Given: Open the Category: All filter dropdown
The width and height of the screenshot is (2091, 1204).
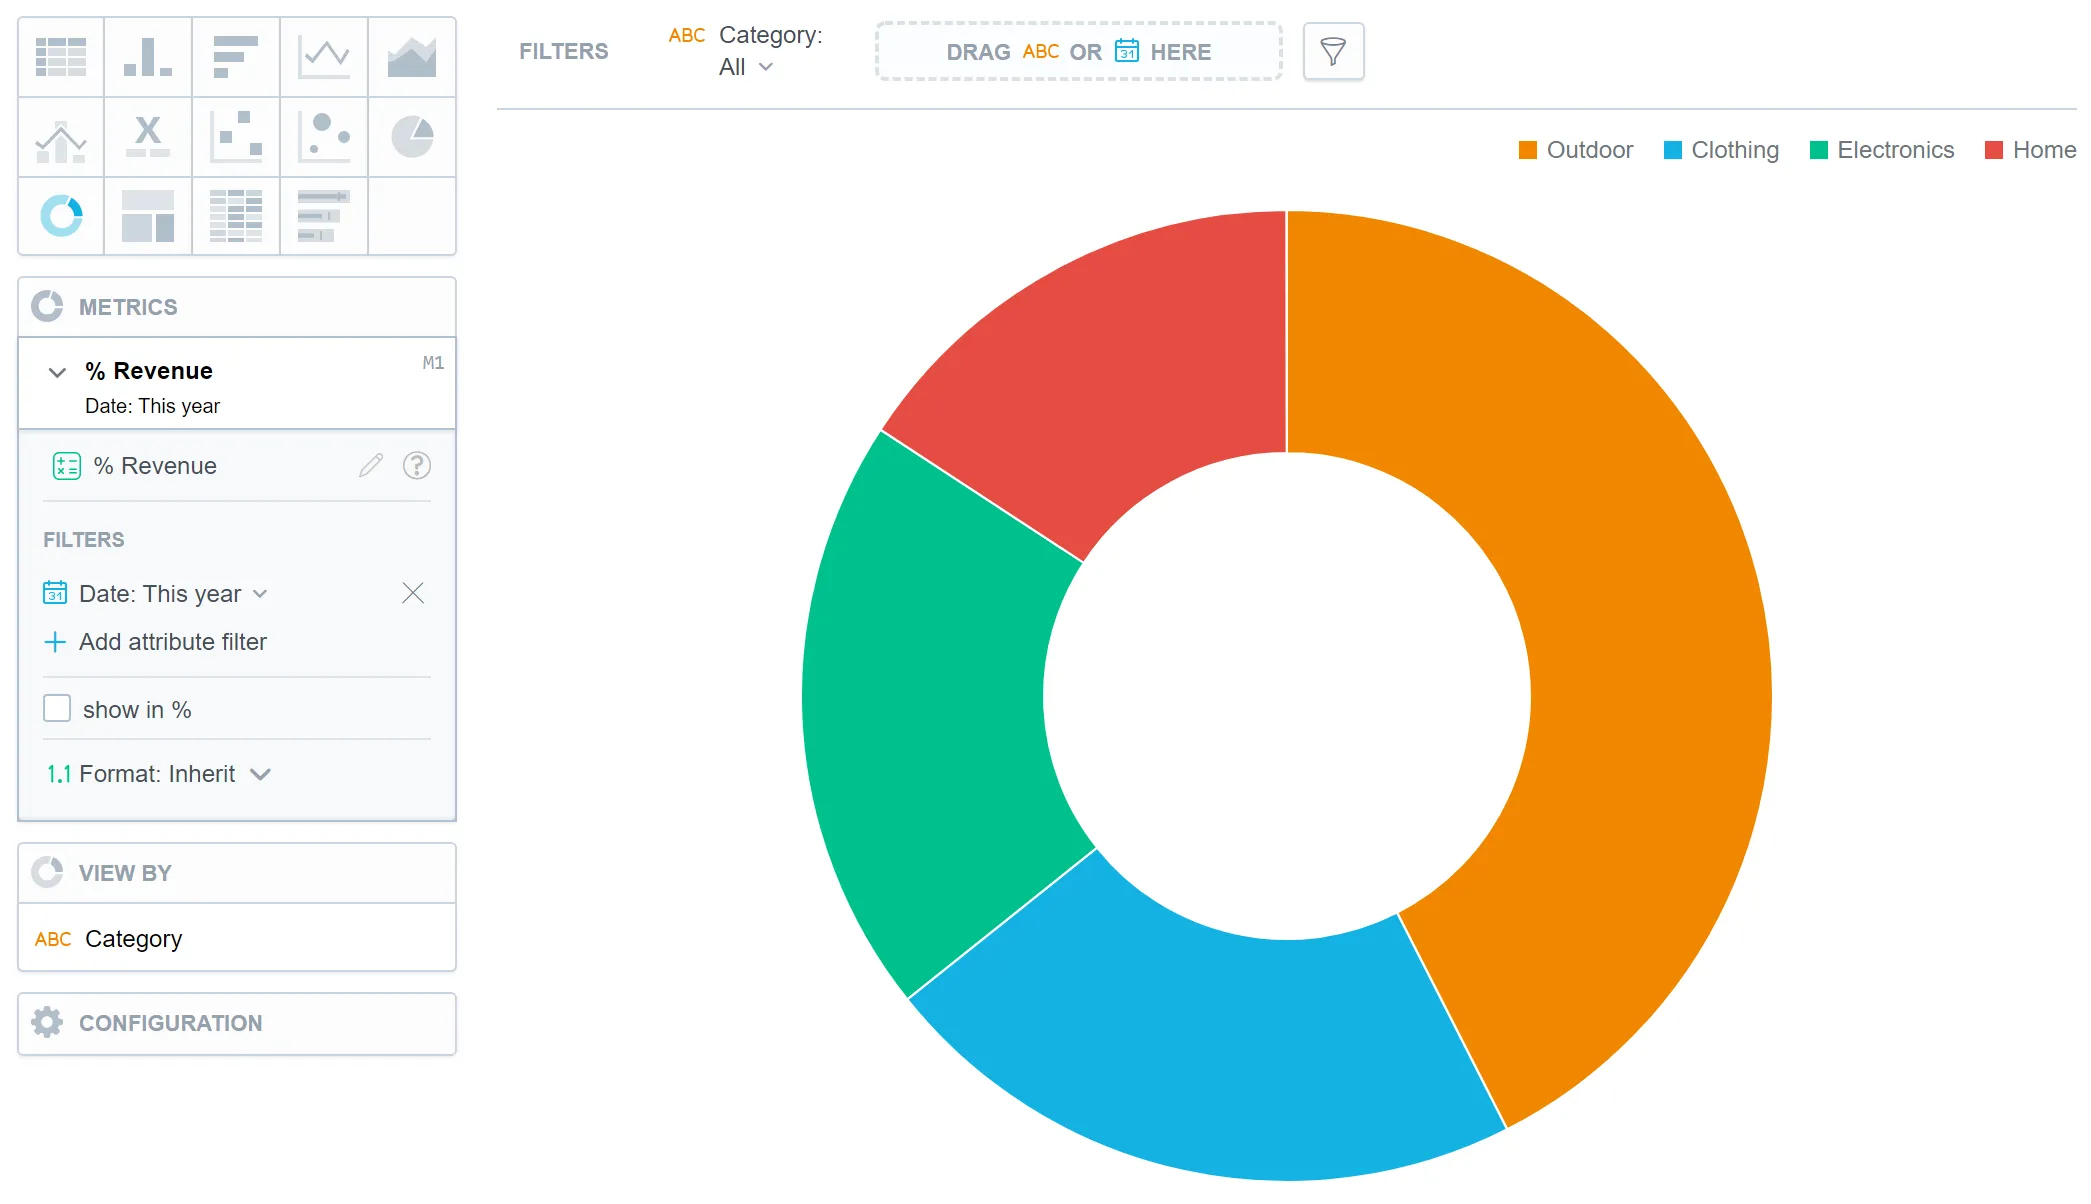Looking at the screenshot, I should coord(746,66).
